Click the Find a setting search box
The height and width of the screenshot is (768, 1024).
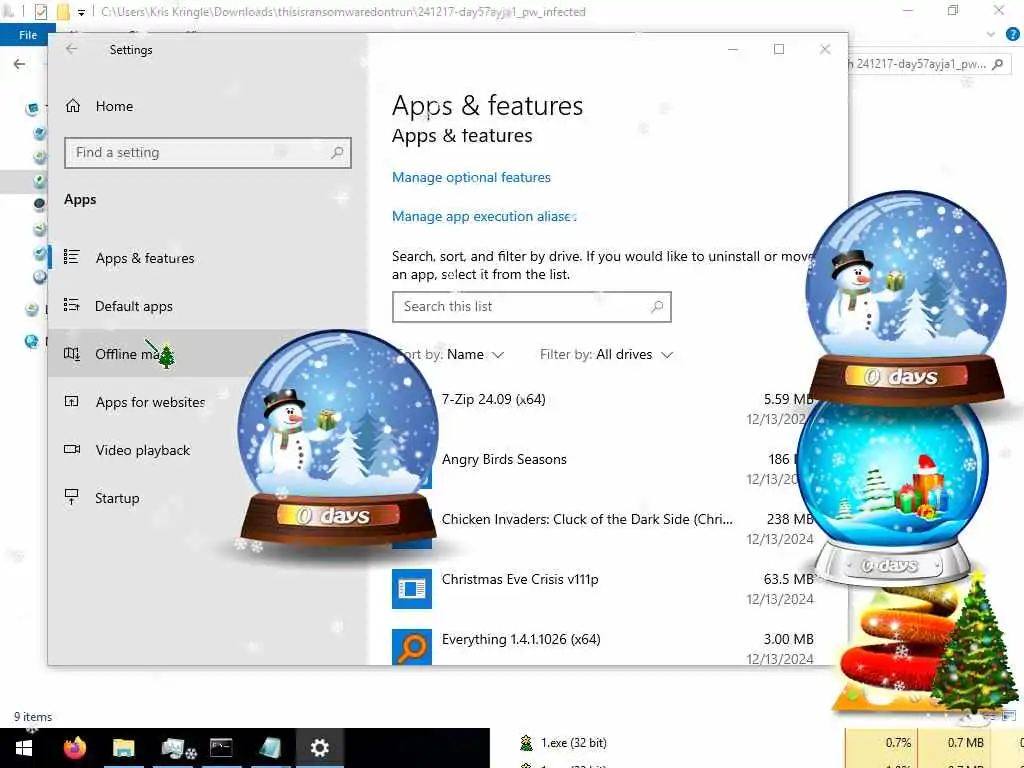[x=208, y=153]
